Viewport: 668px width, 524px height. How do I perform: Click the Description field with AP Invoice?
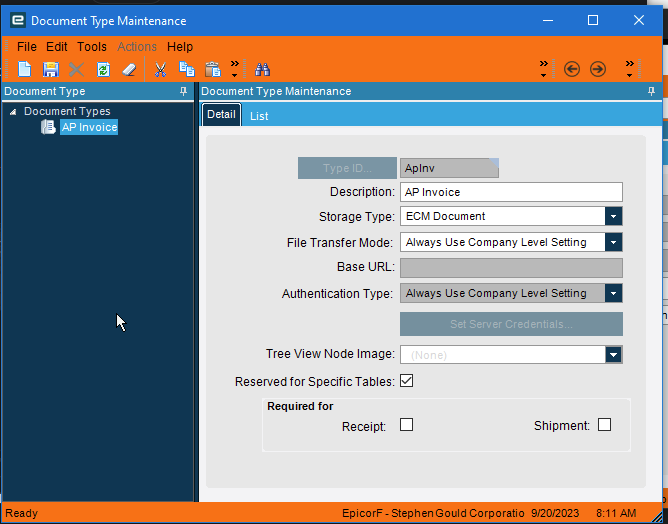point(511,192)
